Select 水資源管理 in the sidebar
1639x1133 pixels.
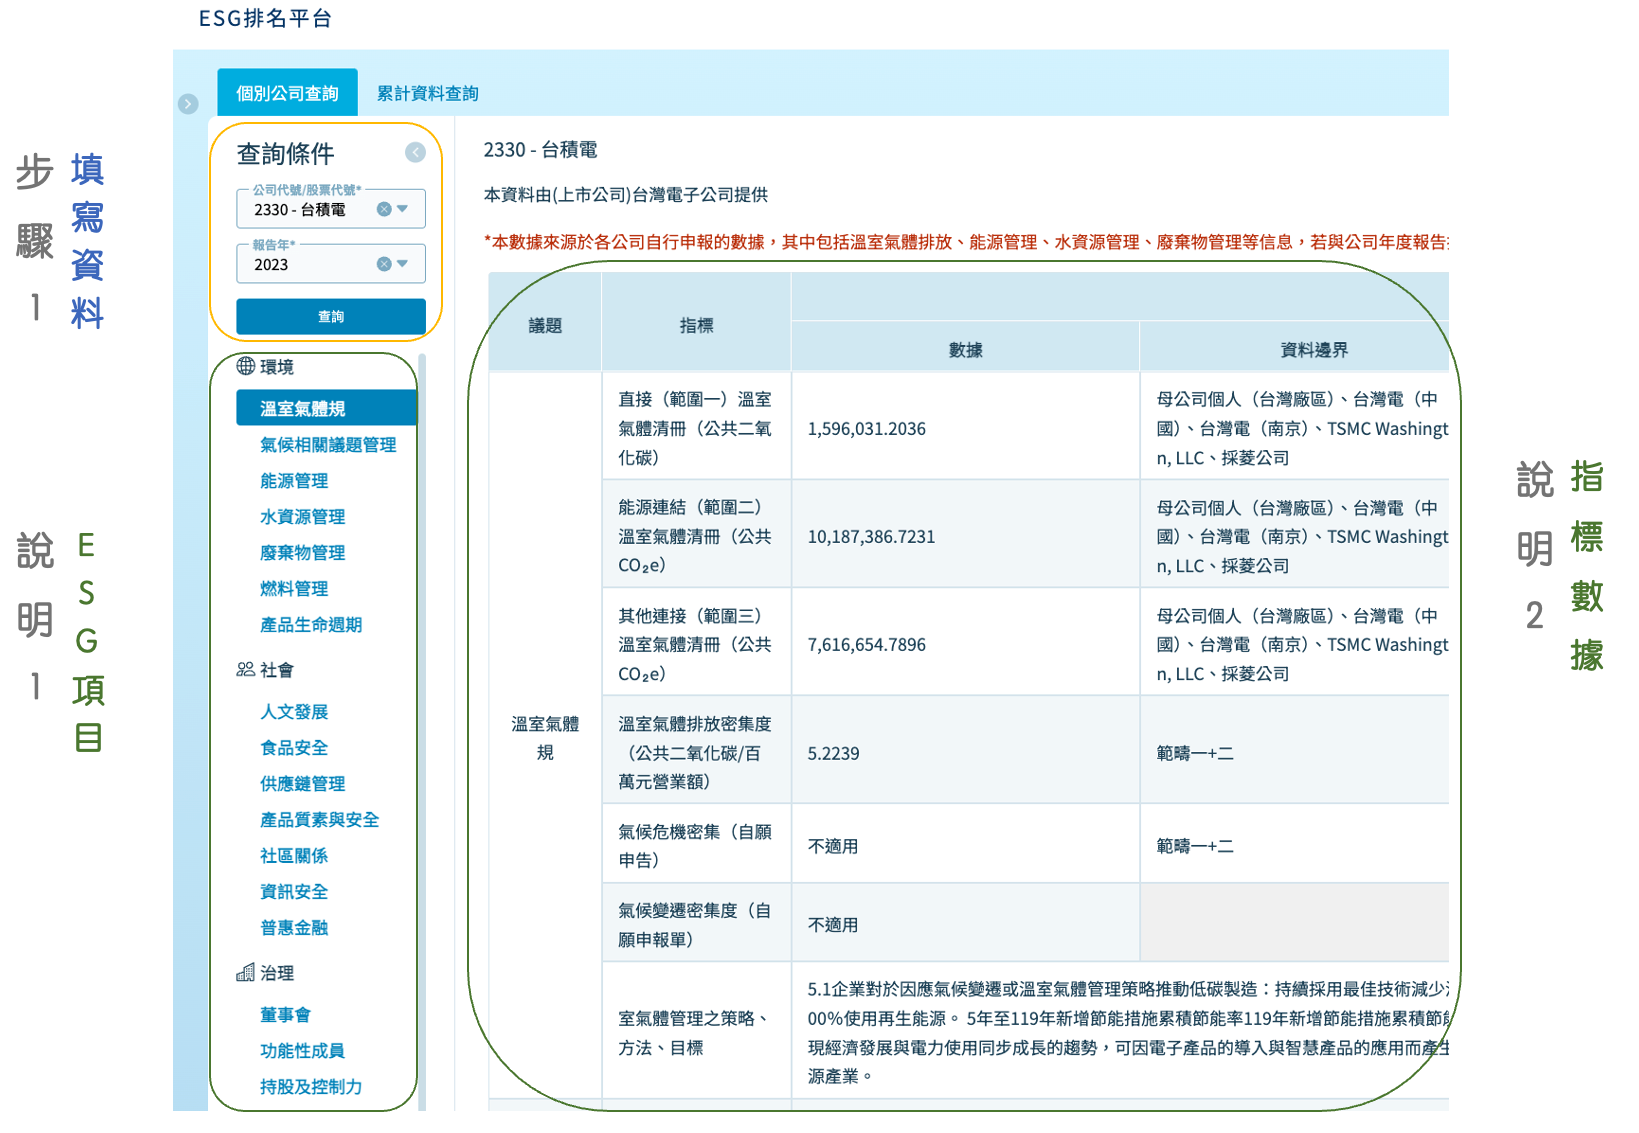tap(302, 517)
